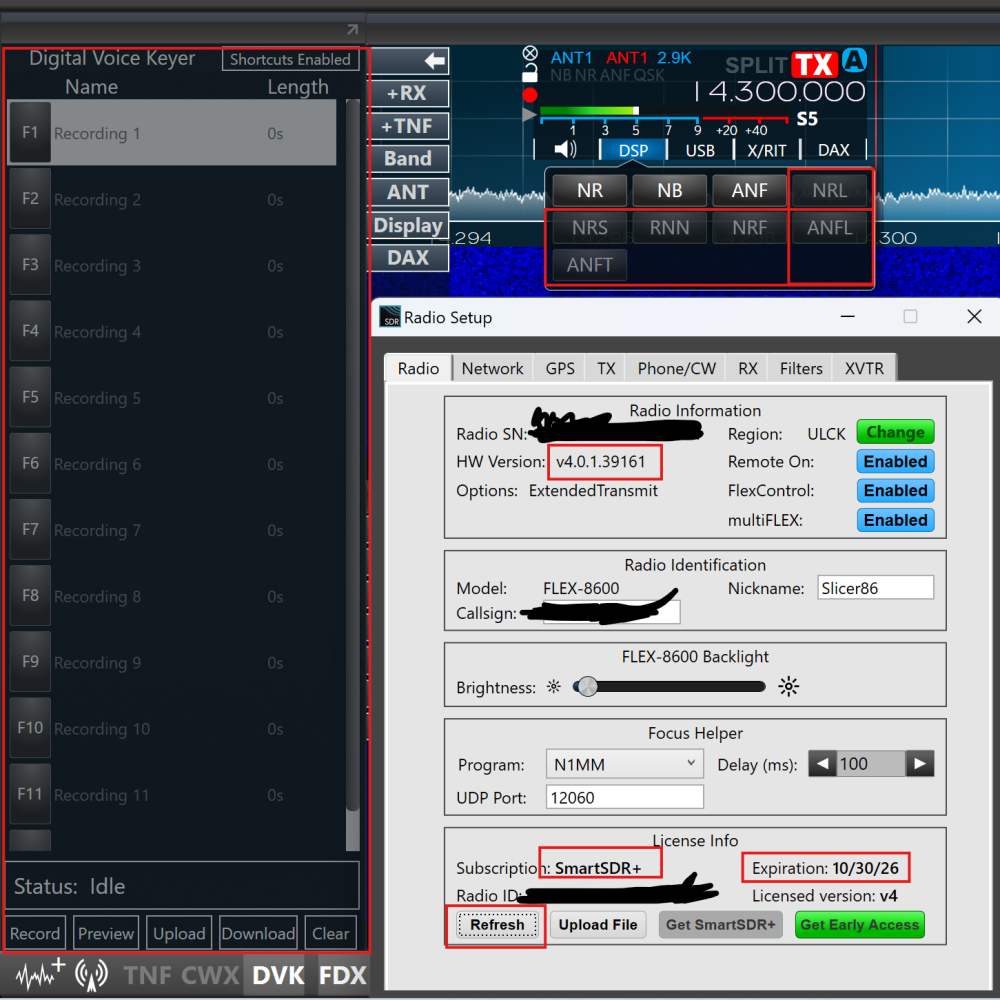Screen dimensions: 1000x1000
Task: Toggle the NRL button
Action: click(x=829, y=191)
